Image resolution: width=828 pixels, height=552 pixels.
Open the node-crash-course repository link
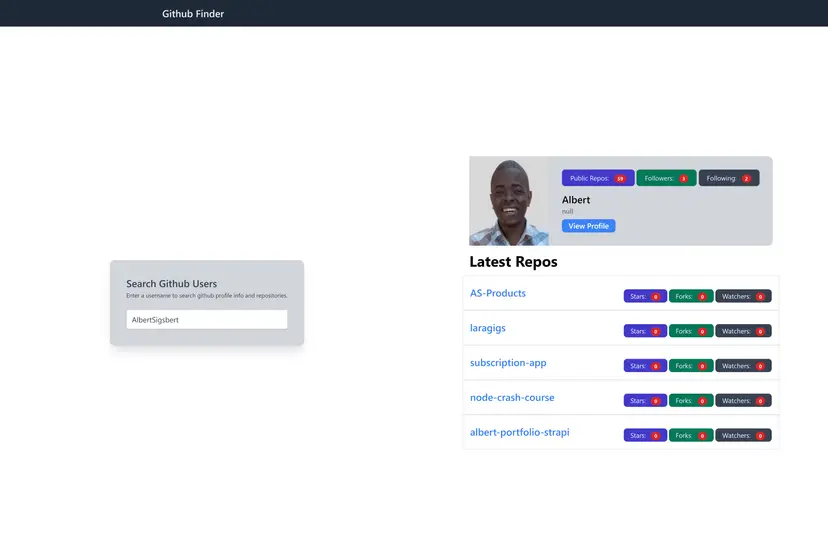[512, 398]
